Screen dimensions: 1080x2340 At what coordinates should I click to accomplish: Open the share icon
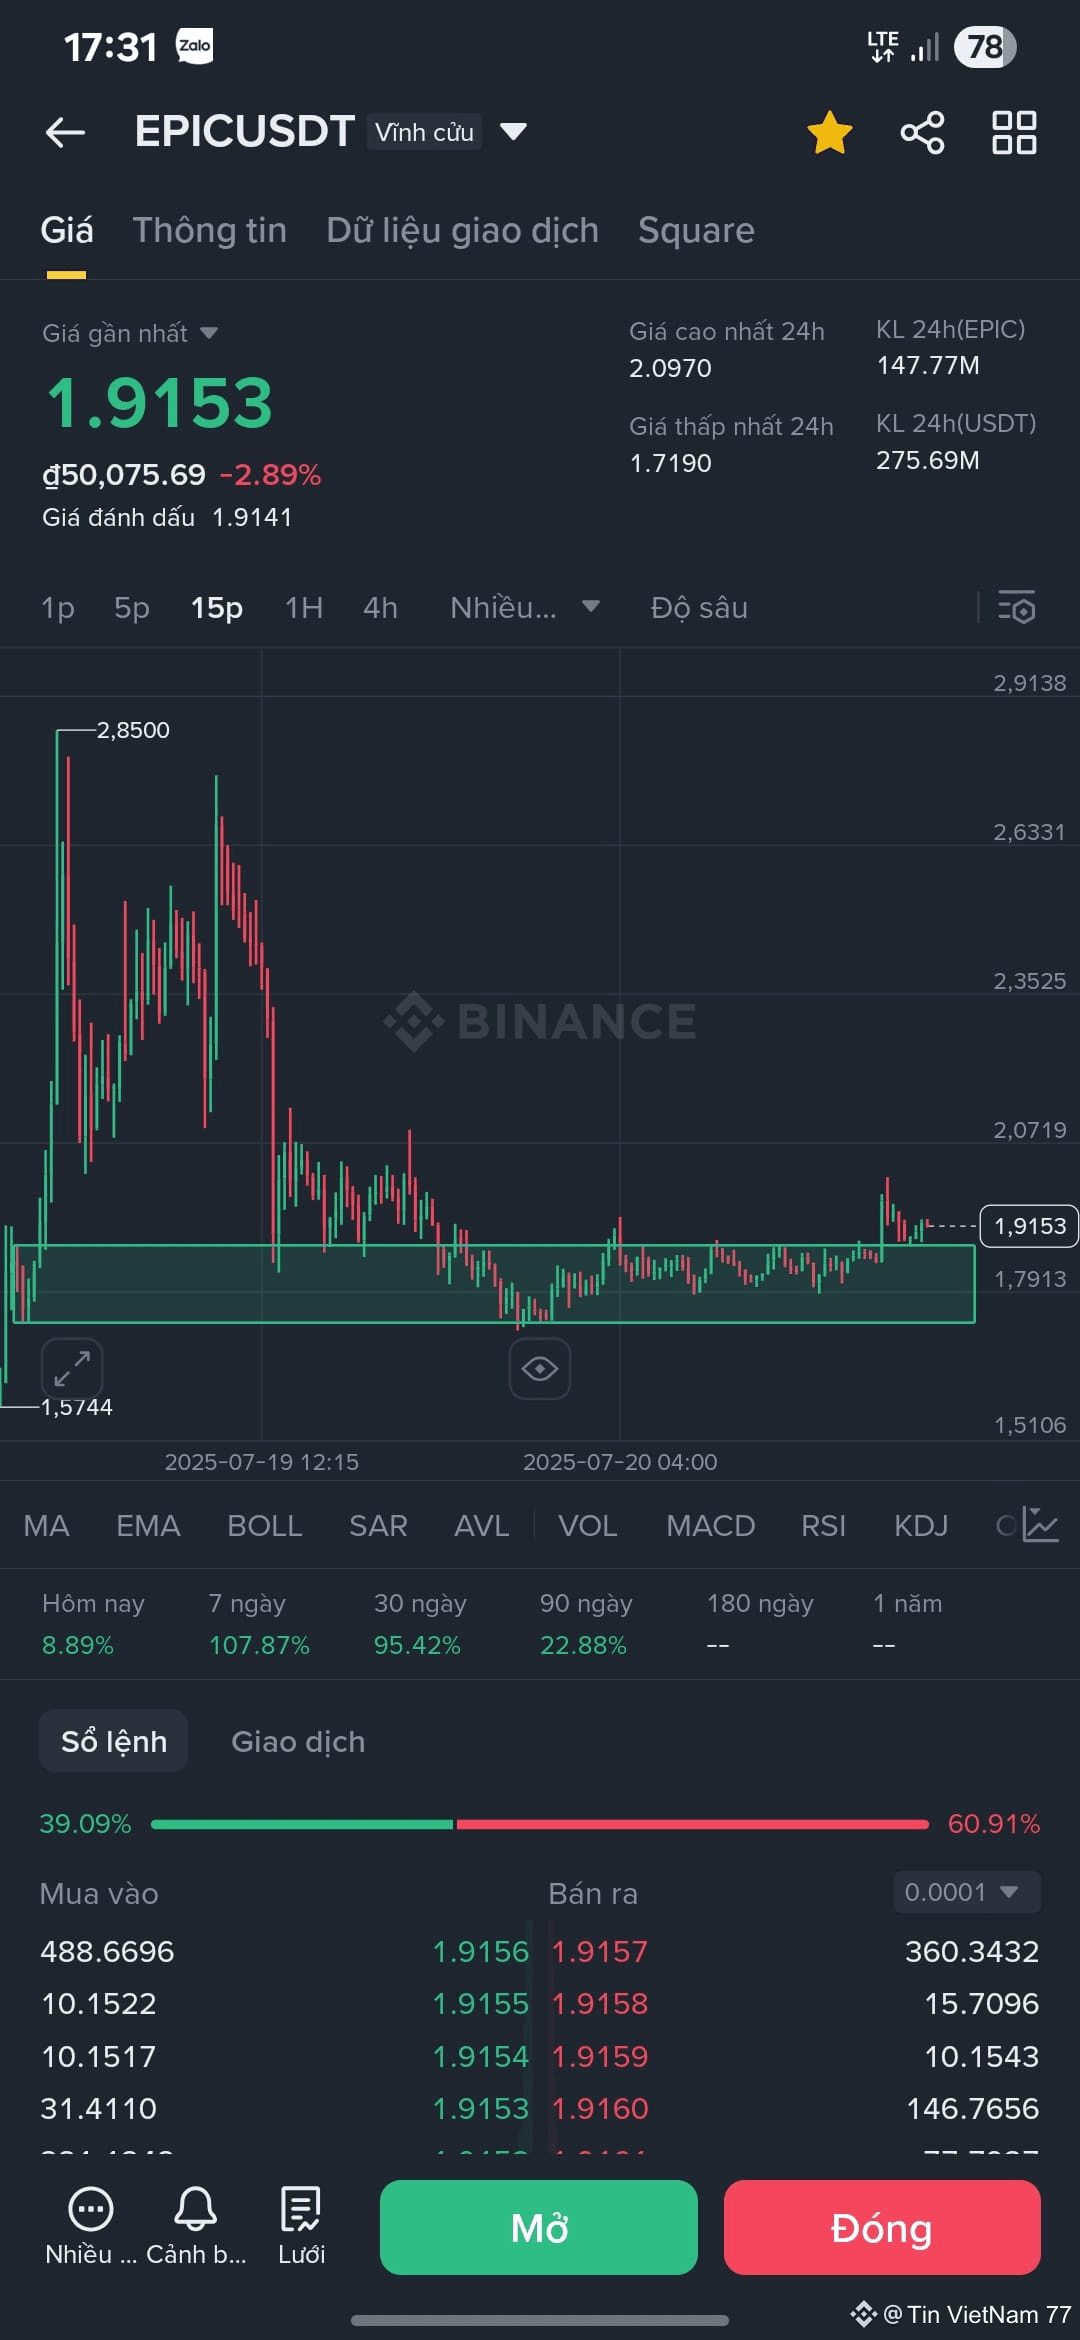[922, 132]
